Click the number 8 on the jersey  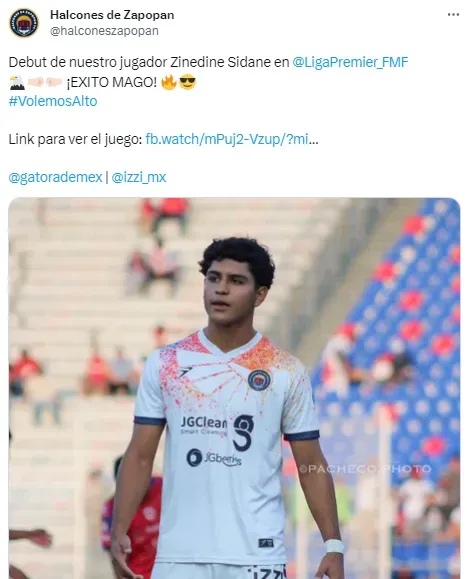244,433
